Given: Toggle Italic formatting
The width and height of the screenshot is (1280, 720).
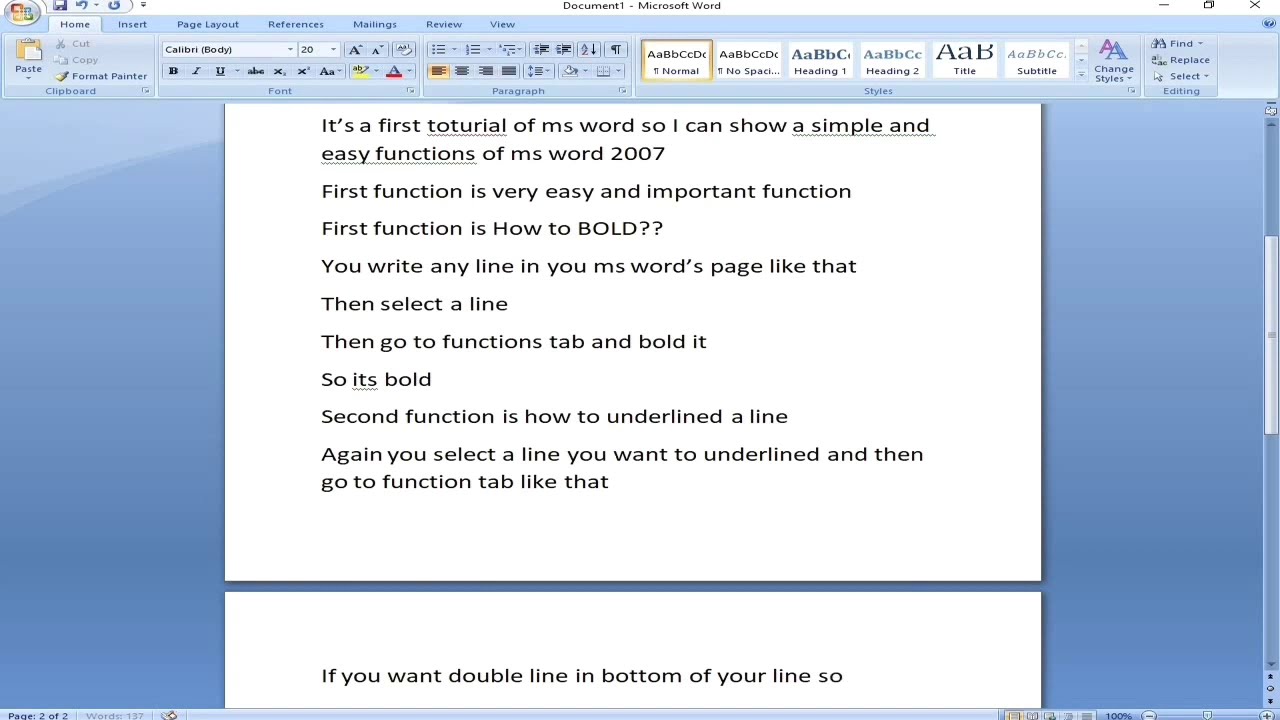Looking at the screenshot, I should tap(196, 71).
